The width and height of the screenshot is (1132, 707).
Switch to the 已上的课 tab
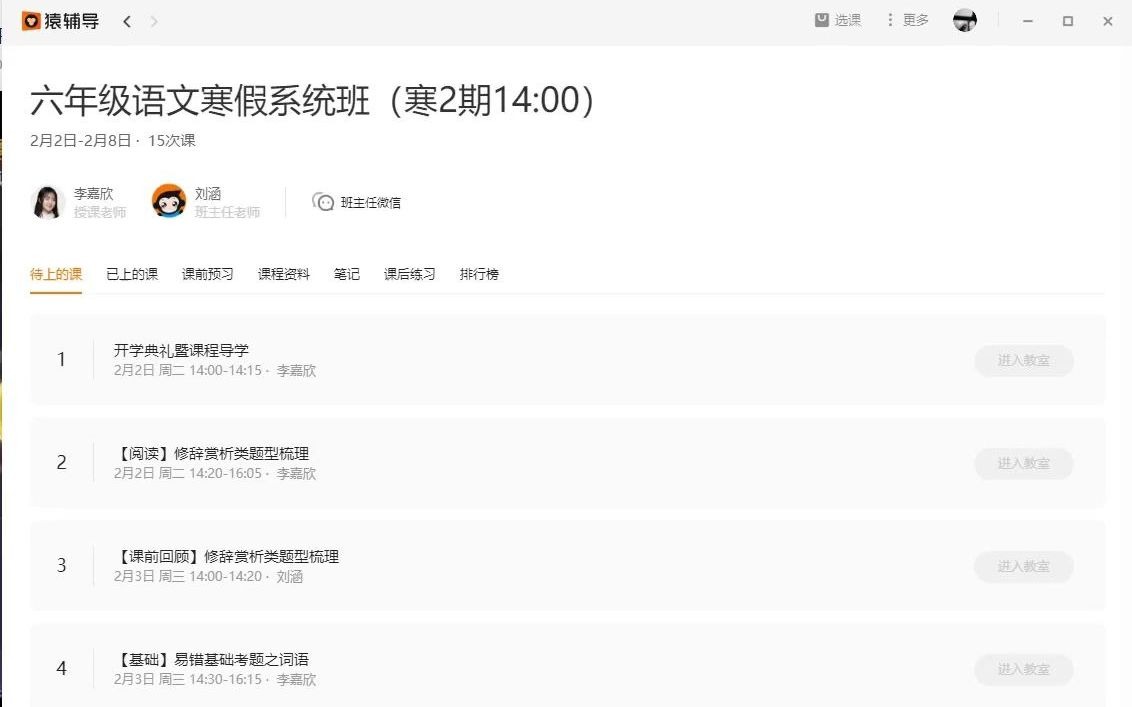pos(132,273)
